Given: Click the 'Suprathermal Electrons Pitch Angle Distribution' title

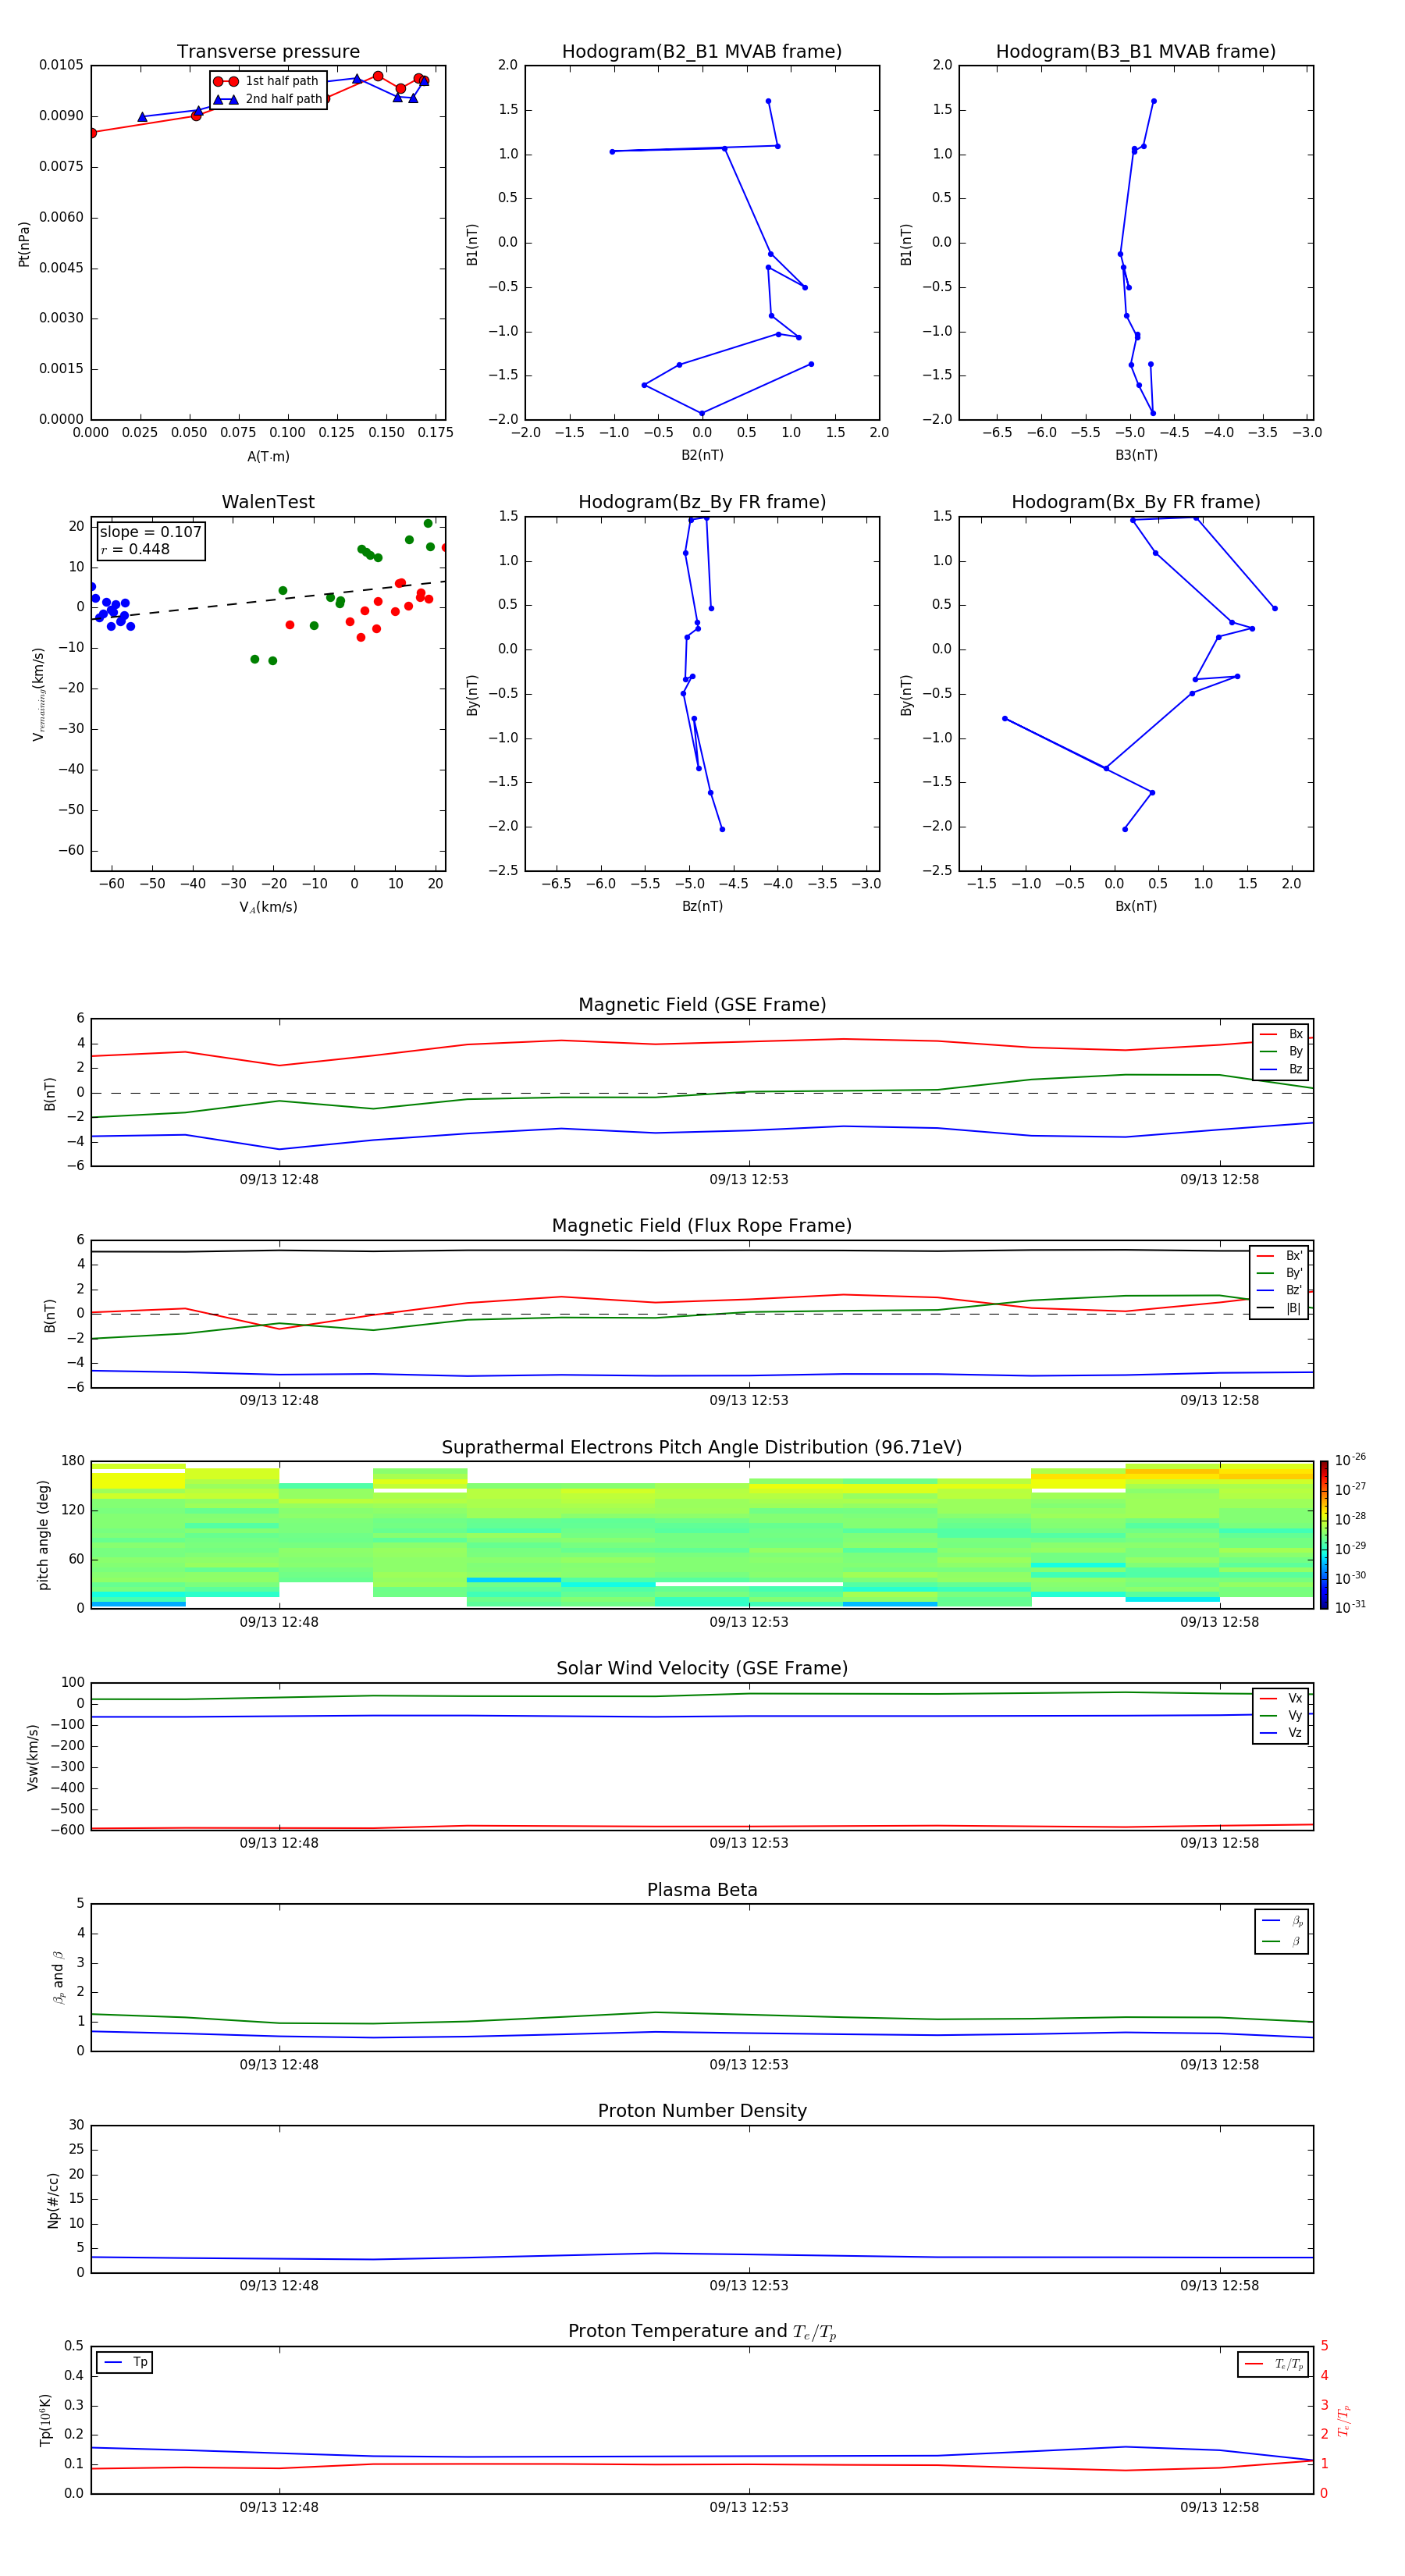Looking at the screenshot, I should point(701,1447).
